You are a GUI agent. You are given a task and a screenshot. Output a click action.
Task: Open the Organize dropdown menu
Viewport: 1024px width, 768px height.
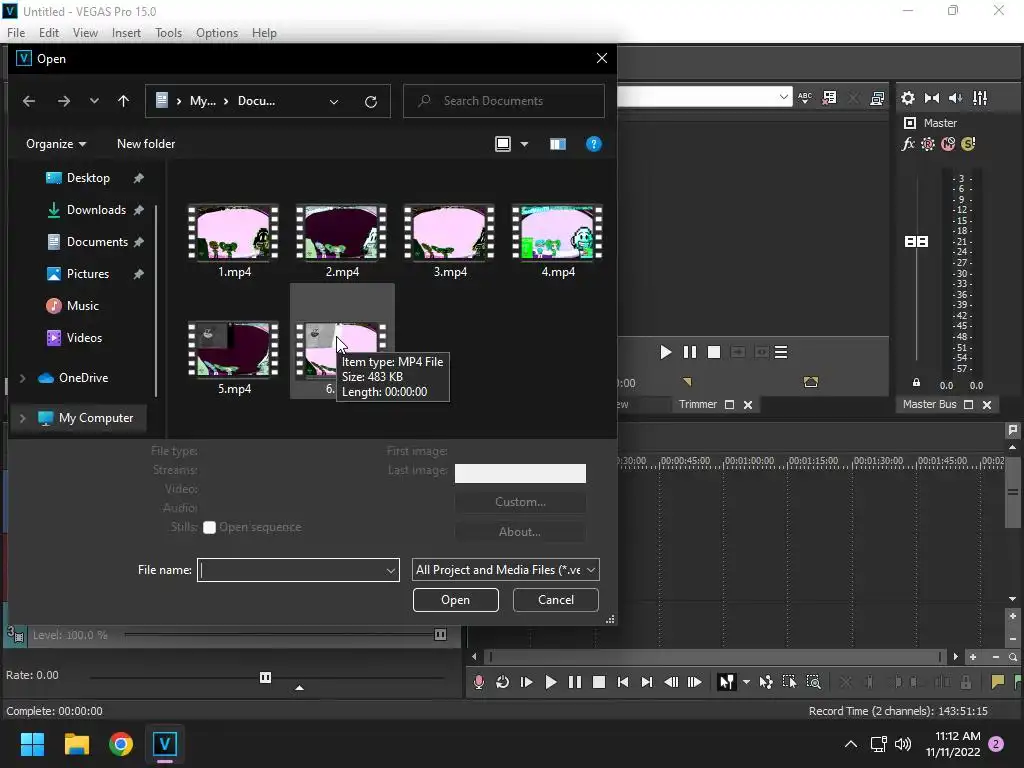(56, 144)
